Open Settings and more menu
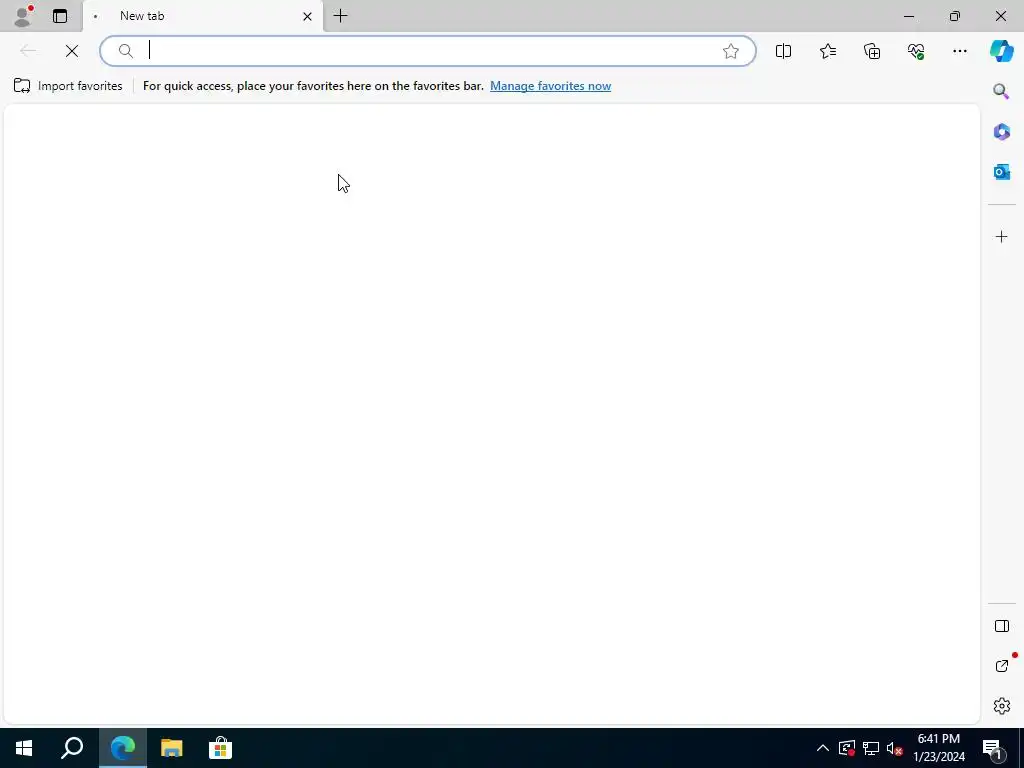 (959, 51)
